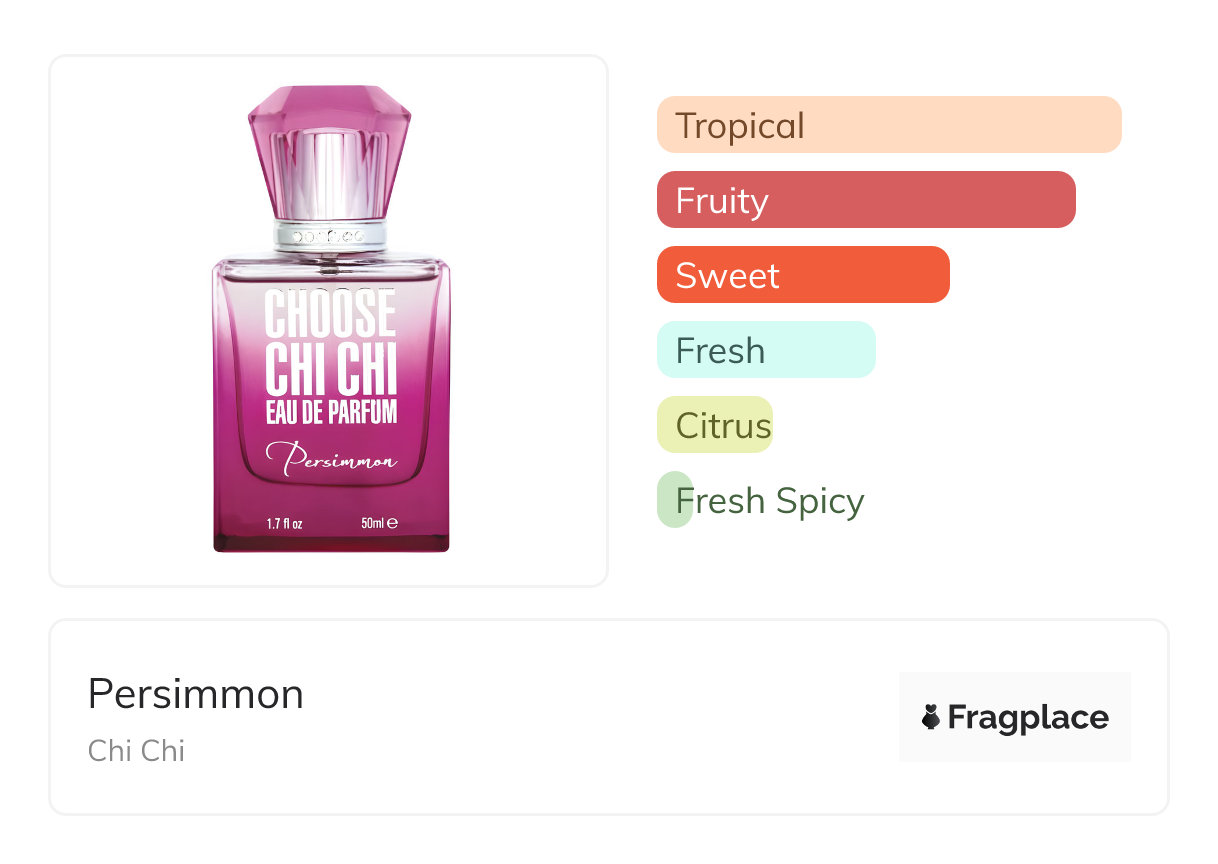1218x864 pixels.
Task: Click the CHOOSE CHI CHI bottle text
Action: (330, 342)
